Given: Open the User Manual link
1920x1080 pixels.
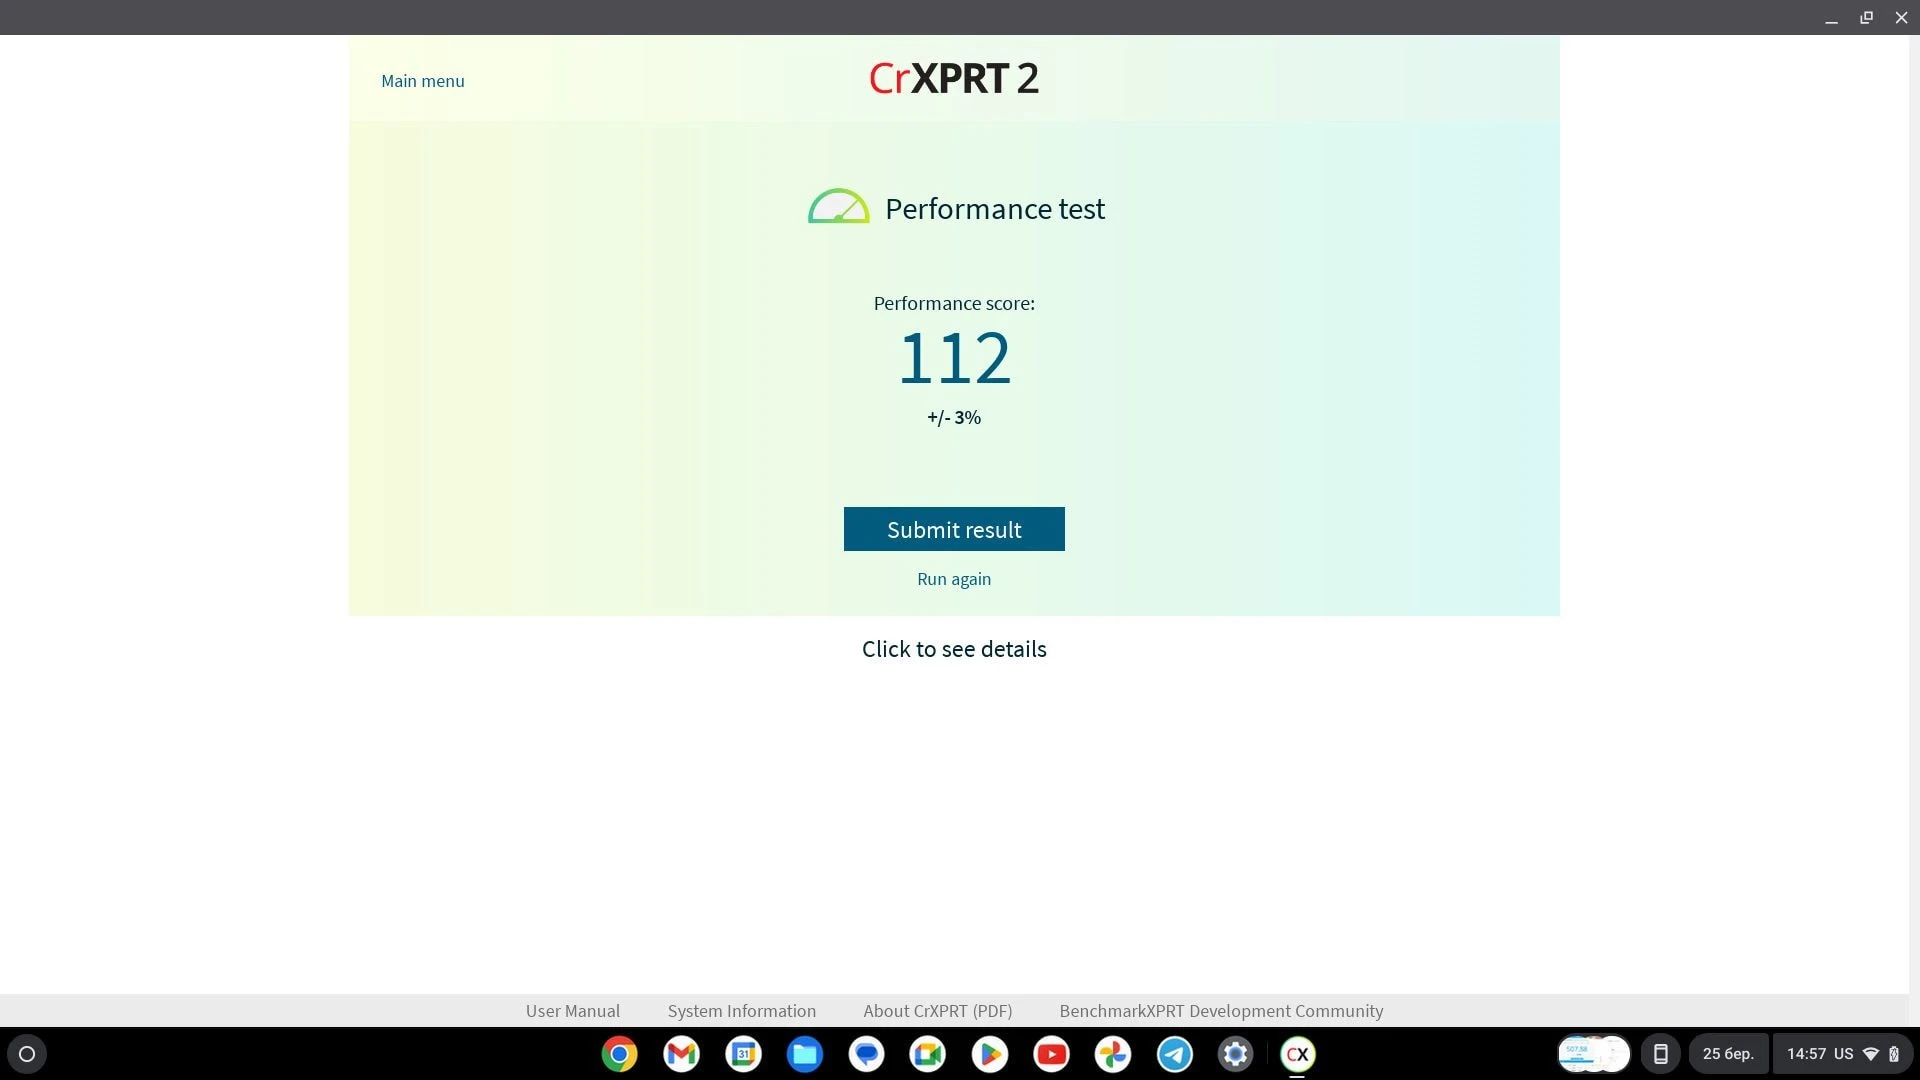Looking at the screenshot, I should pyautogui.click(x=573, y=1011).
